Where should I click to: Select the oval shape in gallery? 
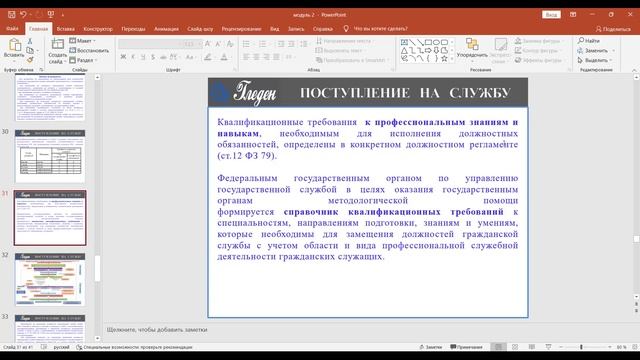pos(436,42)
